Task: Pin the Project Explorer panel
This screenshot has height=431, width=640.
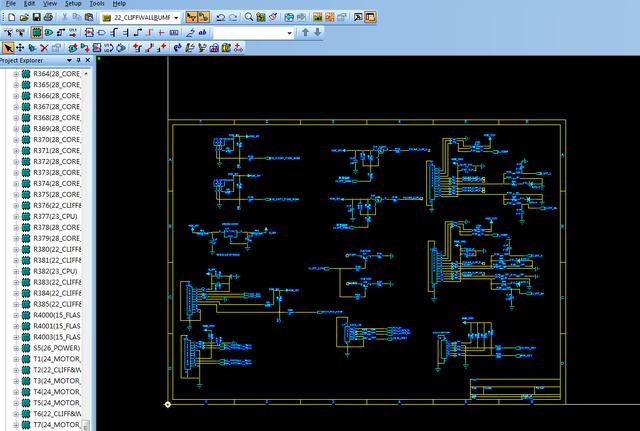Action: click(79, 60)
